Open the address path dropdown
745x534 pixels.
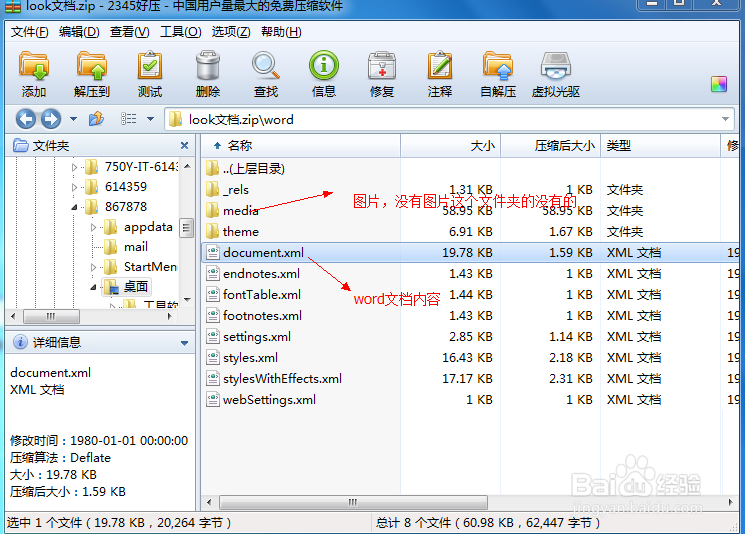click(725, 119)
